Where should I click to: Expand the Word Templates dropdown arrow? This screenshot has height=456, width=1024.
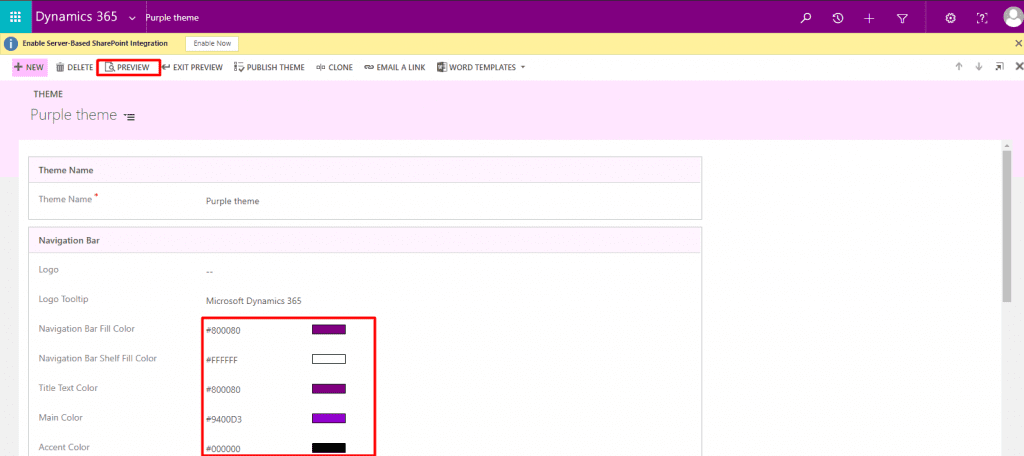(523, 68)
